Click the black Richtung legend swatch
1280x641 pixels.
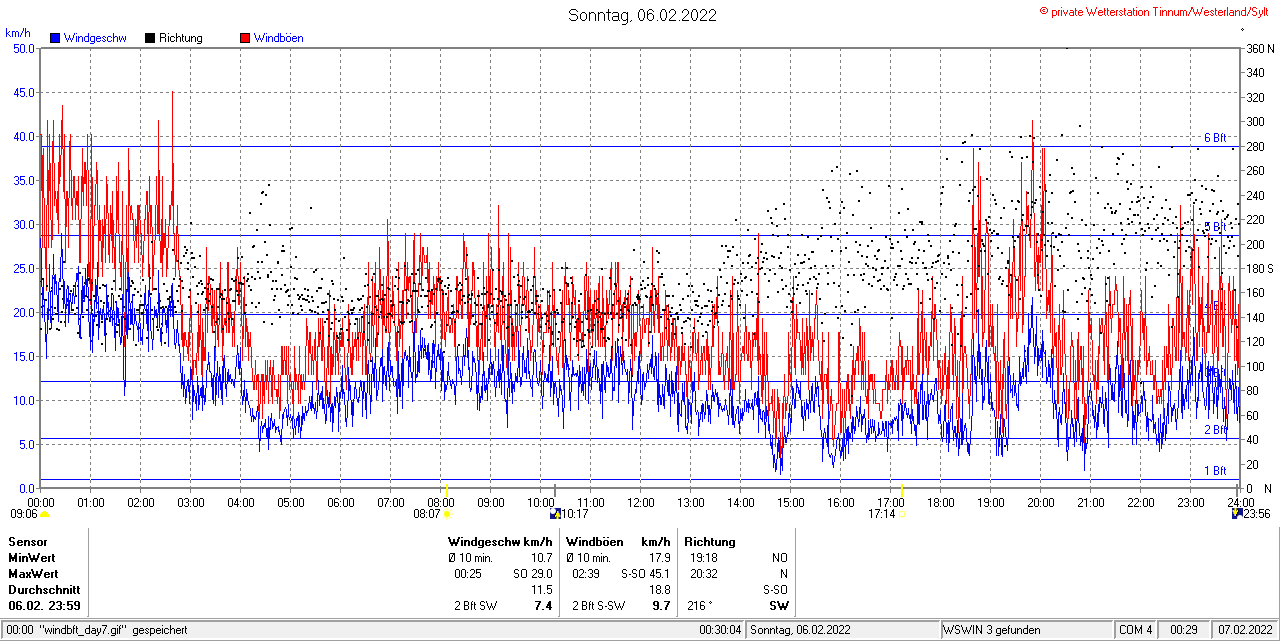[x=150, y=38]
